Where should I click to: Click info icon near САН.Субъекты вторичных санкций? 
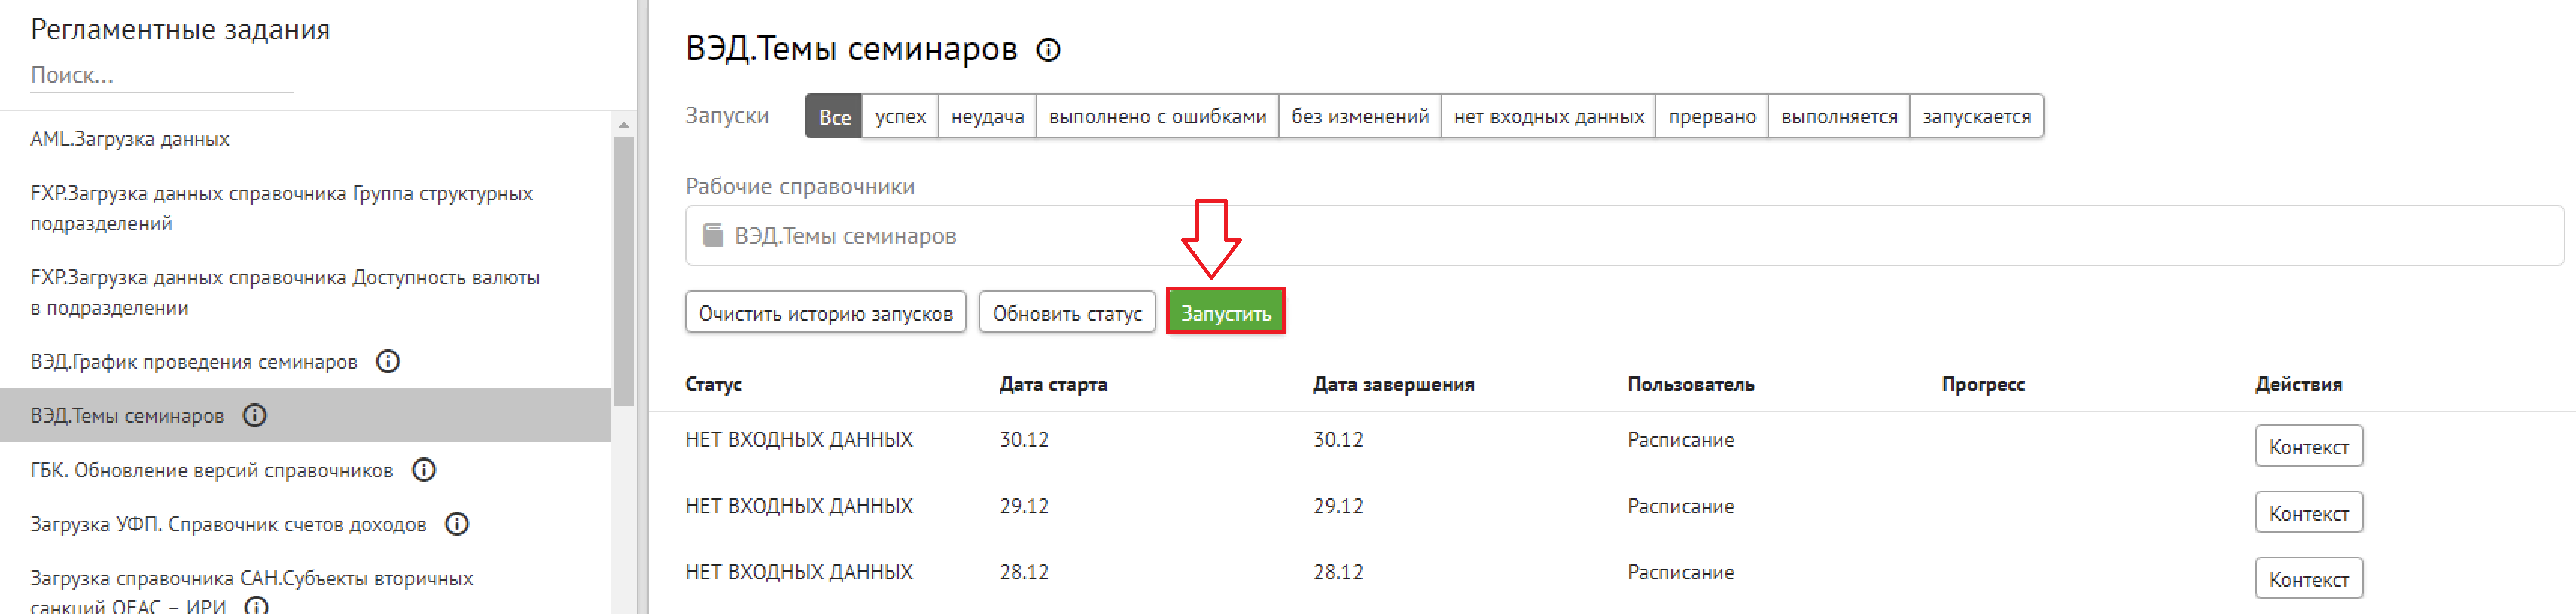pyautogui.click(x=257, y=605)
